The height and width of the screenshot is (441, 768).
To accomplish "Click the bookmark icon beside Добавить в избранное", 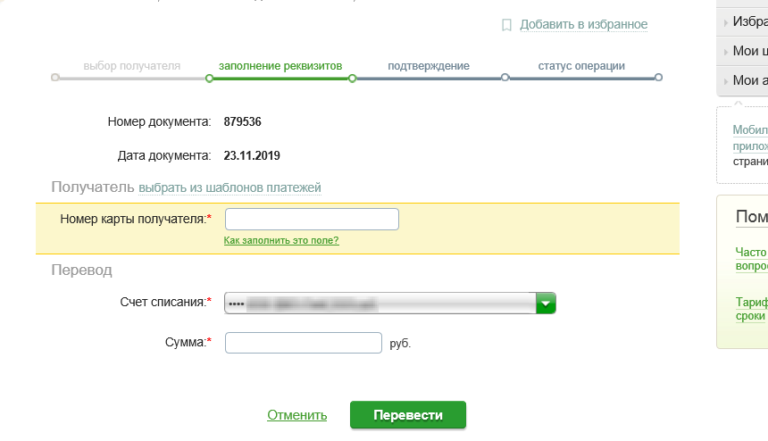I will point(507,25).
